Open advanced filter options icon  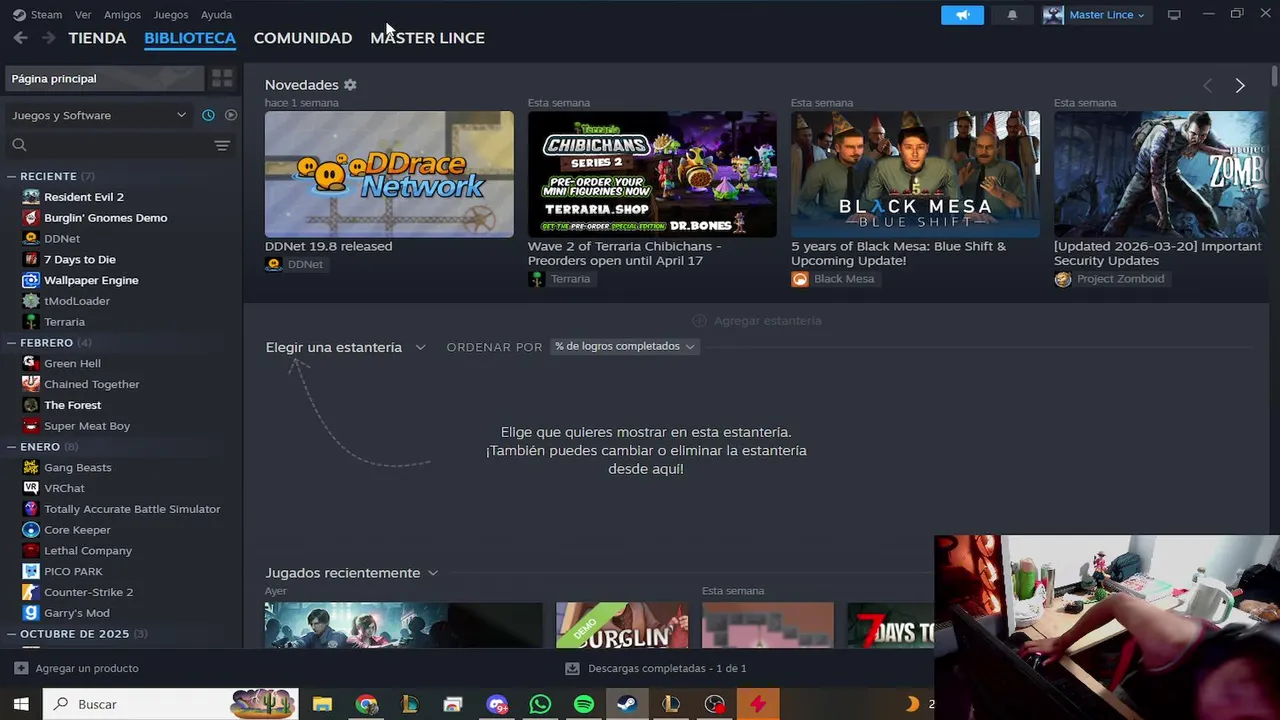222,146
